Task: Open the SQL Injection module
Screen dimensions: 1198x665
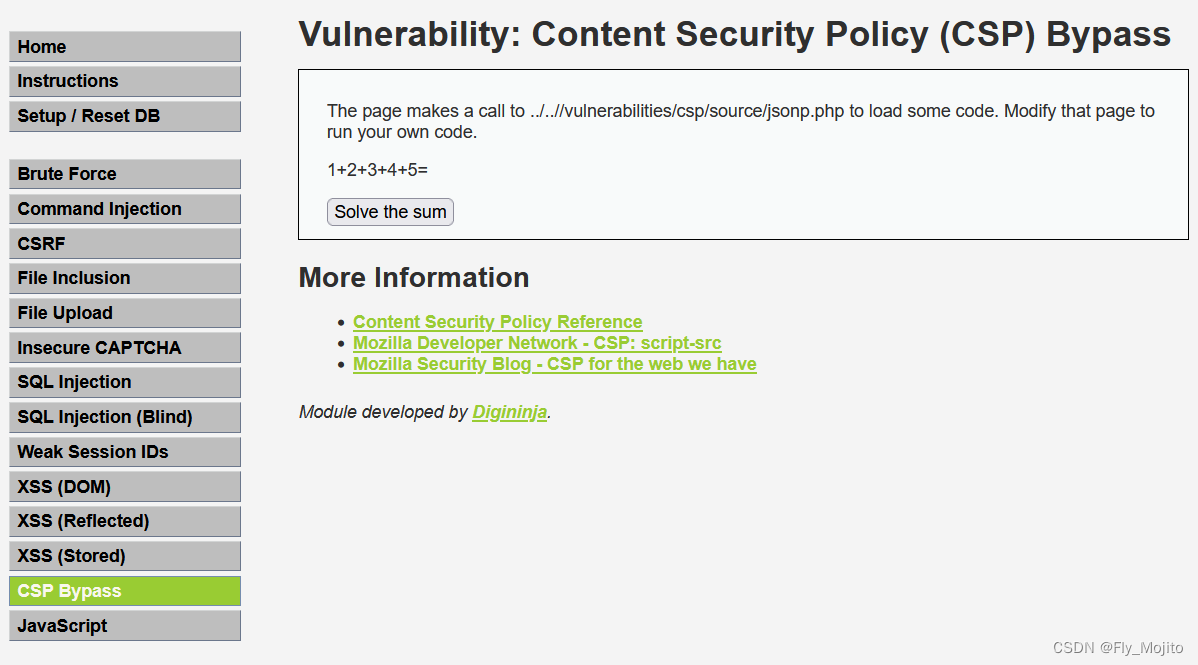Action: pyautogui.click(x=124, y=382)
